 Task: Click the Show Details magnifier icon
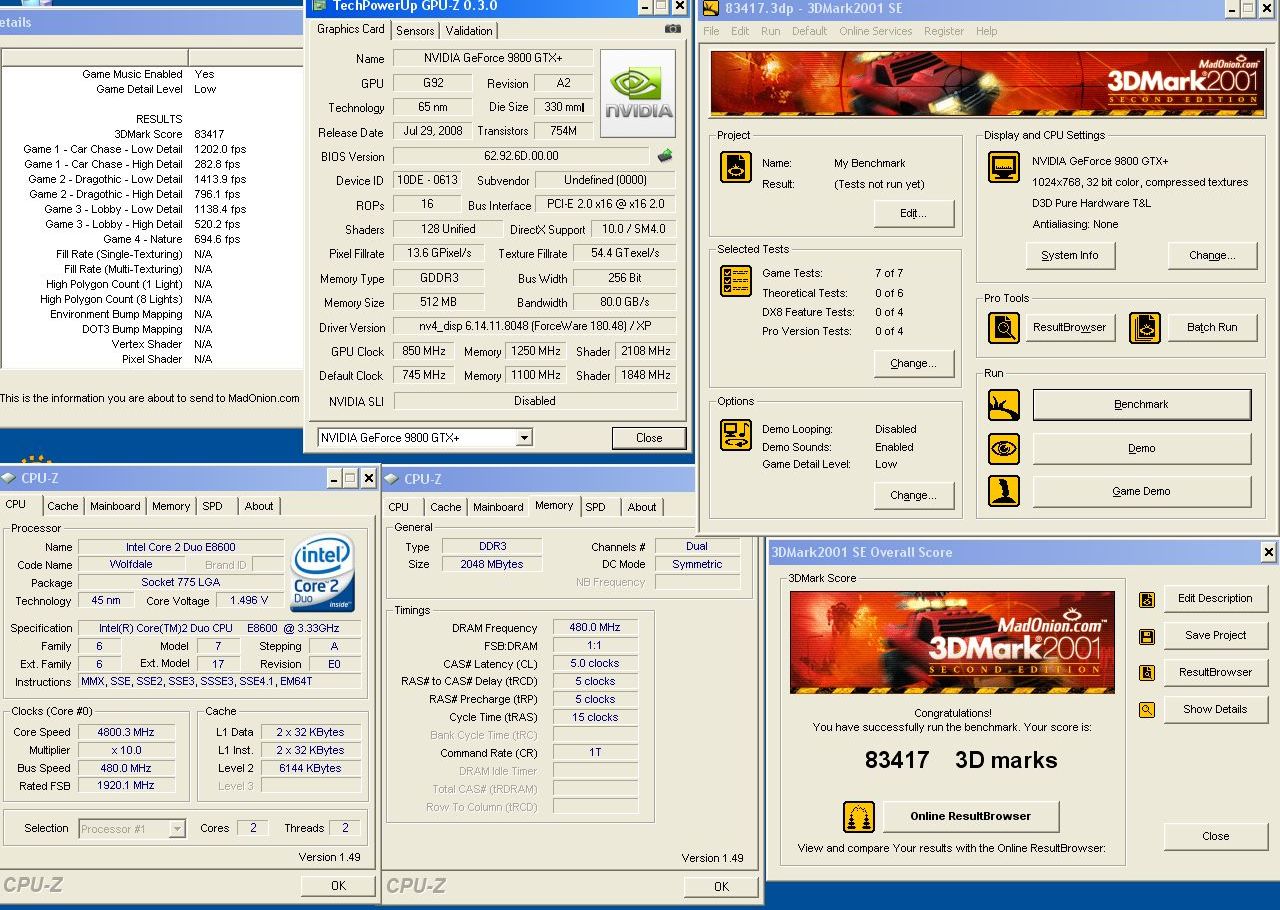(x=1147, y=710)
